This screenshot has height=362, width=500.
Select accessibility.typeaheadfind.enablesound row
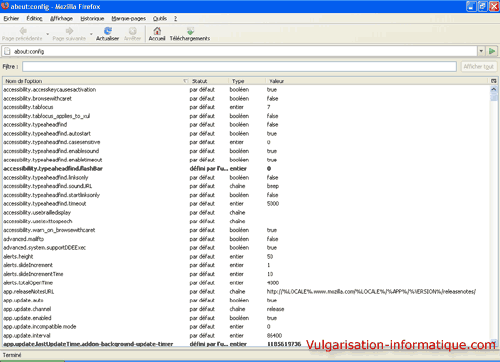[246, 151]
